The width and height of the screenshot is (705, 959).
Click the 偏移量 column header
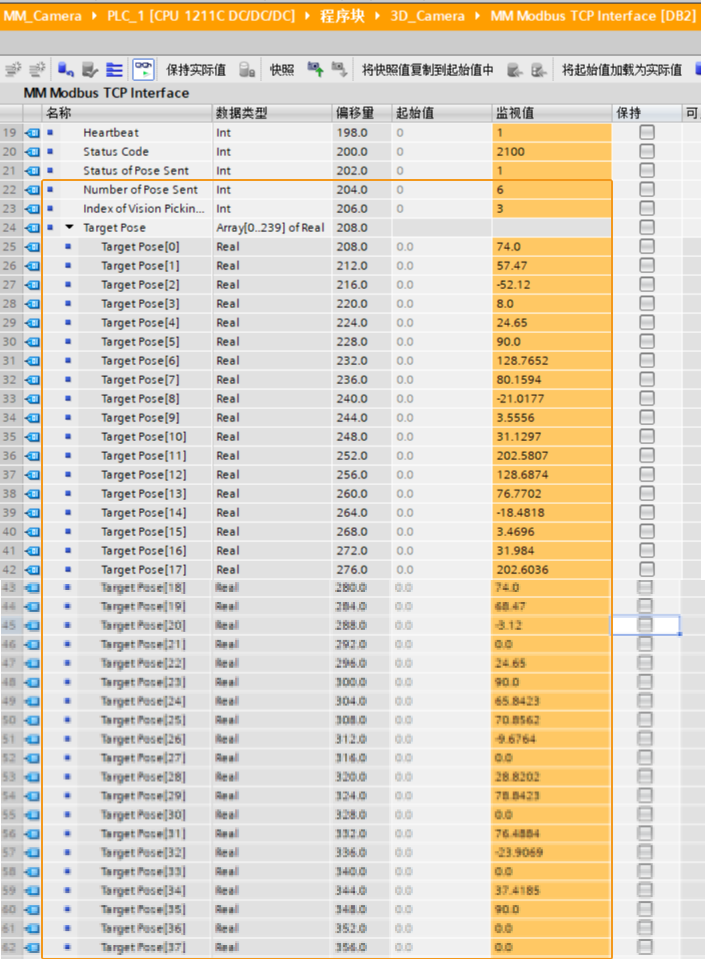click(362, 113)
